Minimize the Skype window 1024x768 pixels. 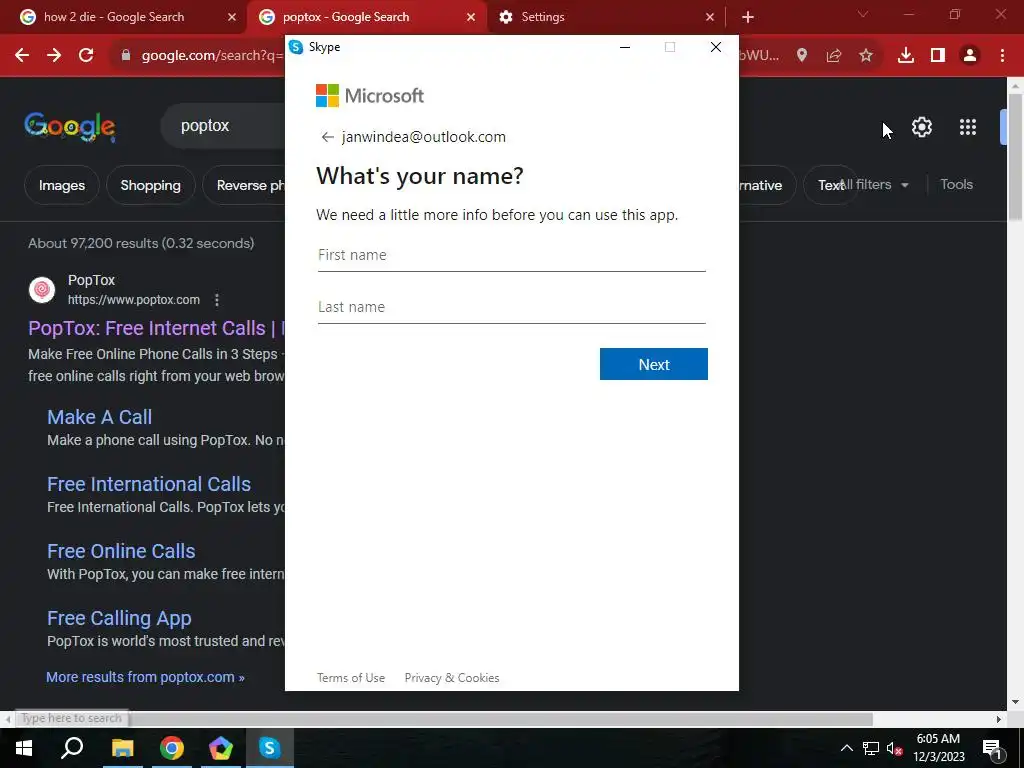click(x=625, y=47)
